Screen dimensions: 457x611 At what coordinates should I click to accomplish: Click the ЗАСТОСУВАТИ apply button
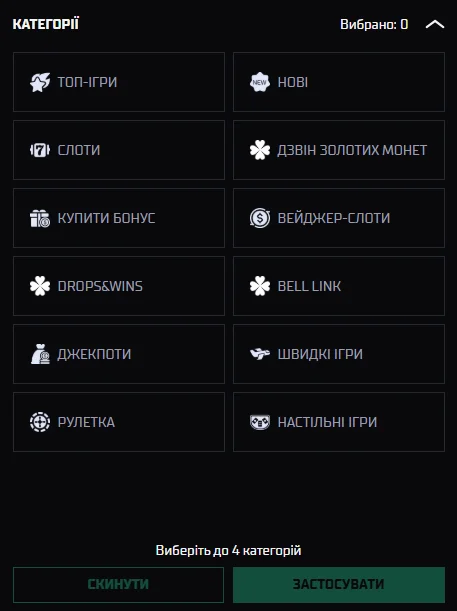click(x=339, y=585)
